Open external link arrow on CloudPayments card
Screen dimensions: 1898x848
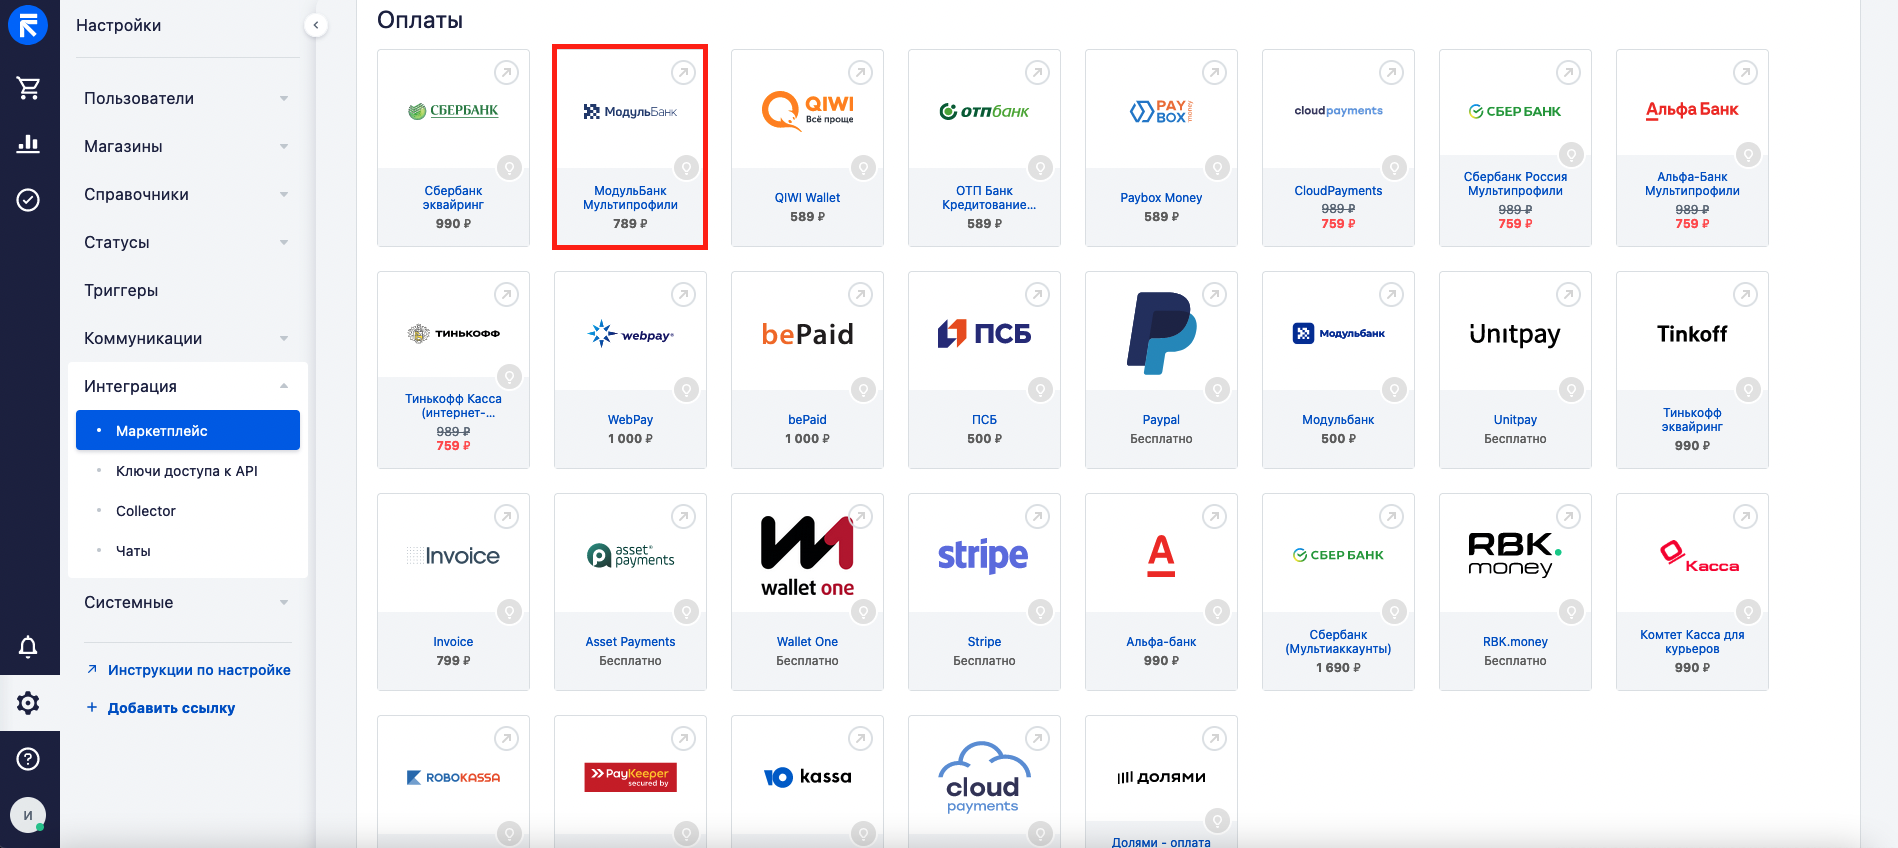click(x=1392, y=72)
